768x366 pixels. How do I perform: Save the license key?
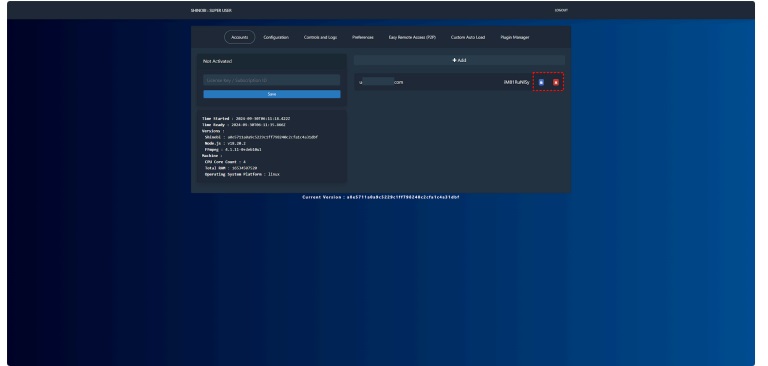click(x=272, y=94)
